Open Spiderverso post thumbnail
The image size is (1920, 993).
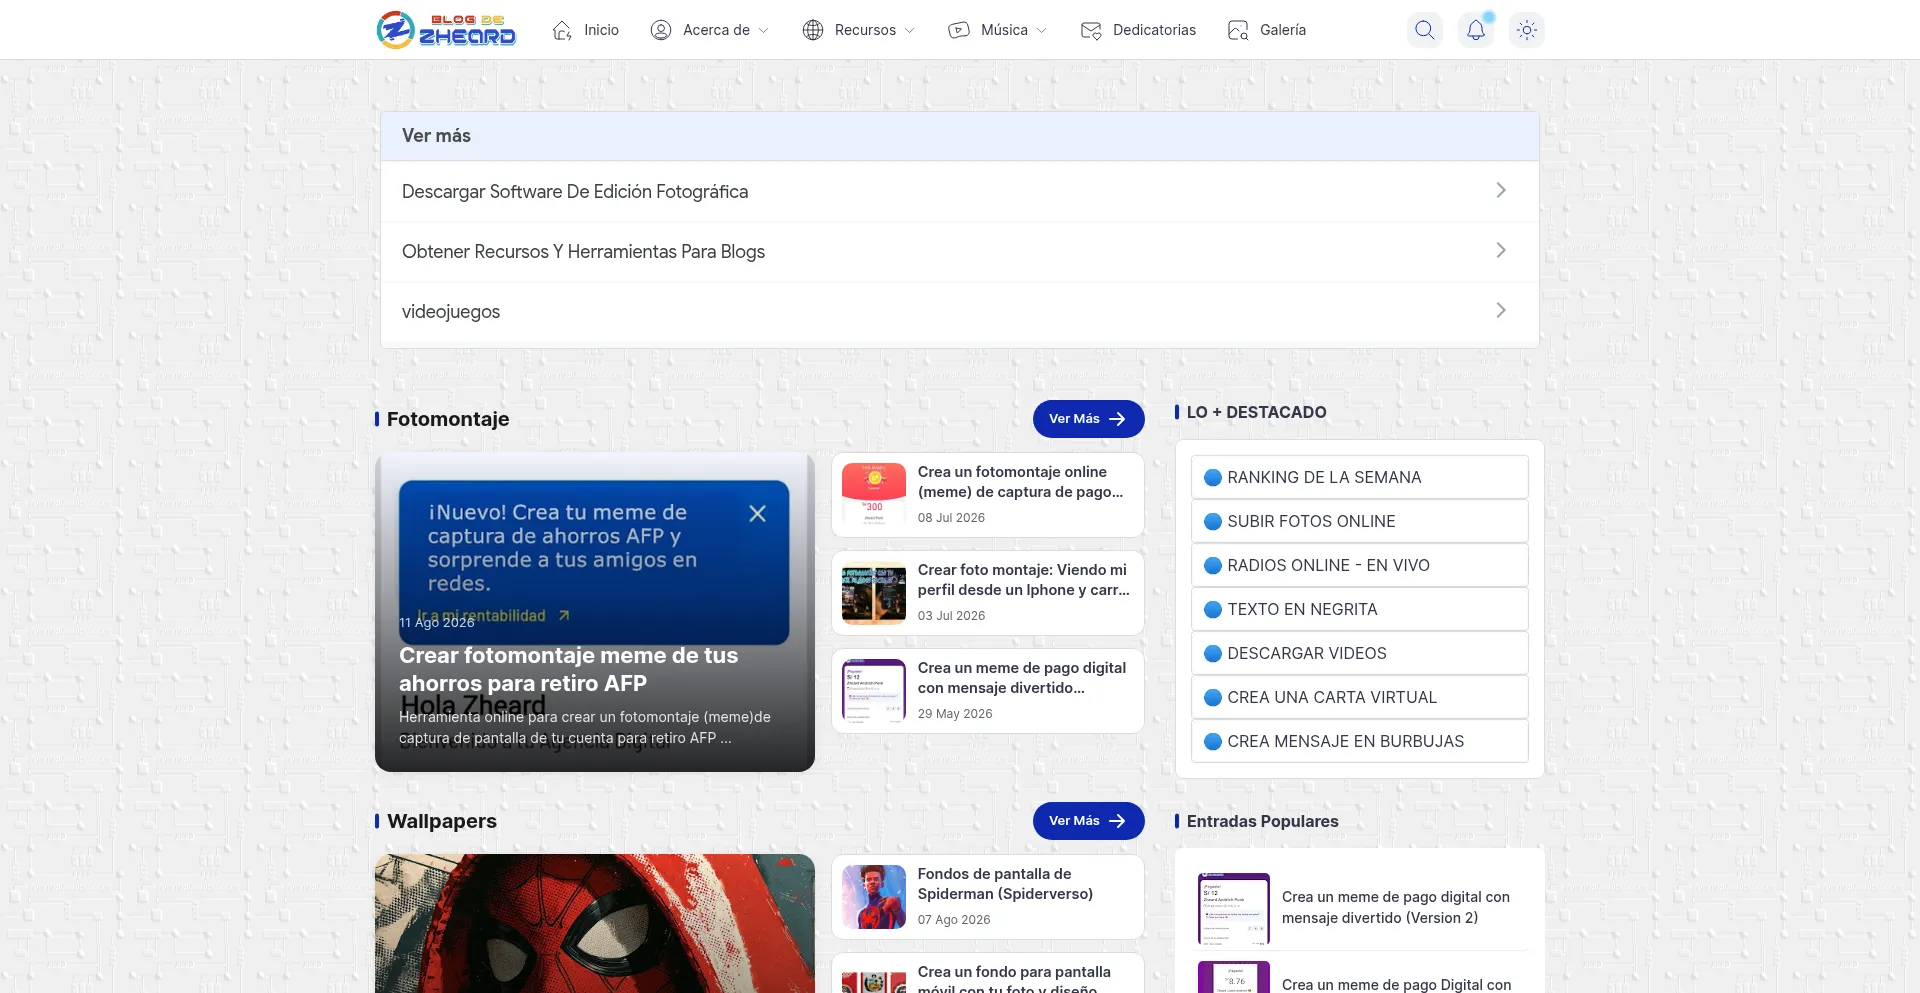click(874, 896)
